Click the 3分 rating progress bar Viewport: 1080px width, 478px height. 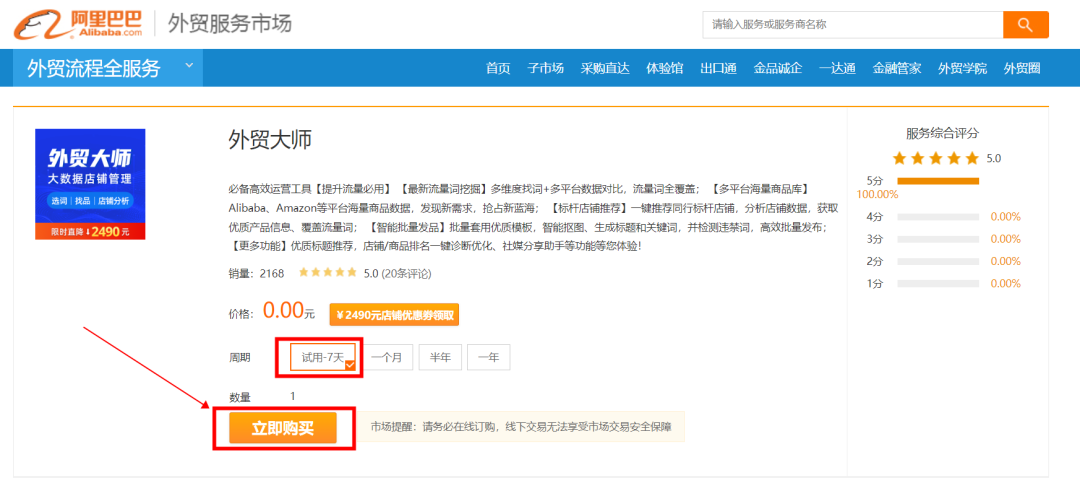coord(938,239)
